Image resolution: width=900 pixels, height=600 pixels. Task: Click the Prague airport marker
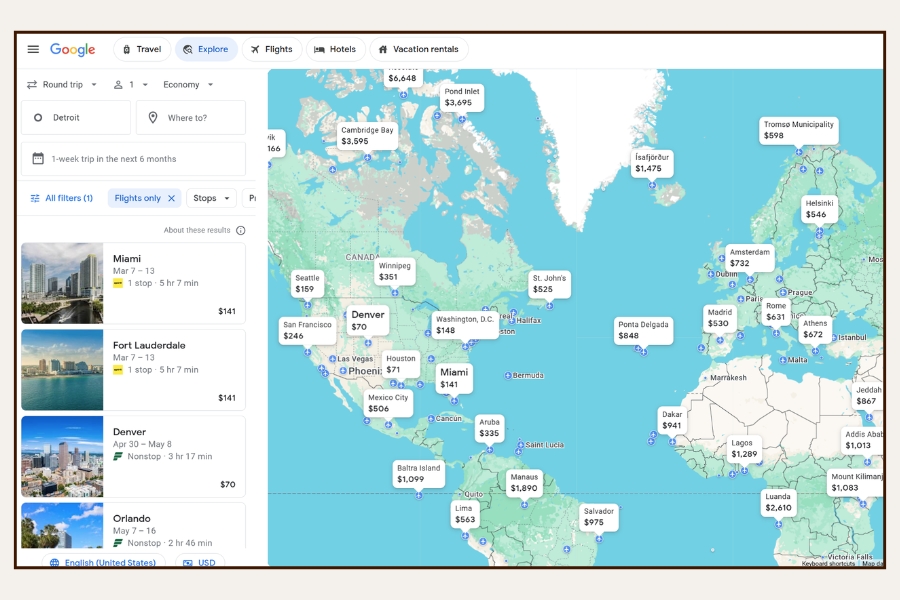[783, 292]
